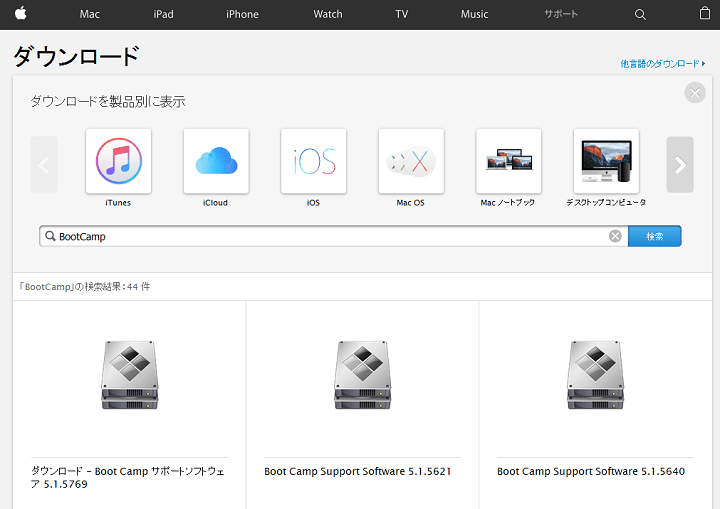The width and height of the screenshot is (720, 509).
Task: Show next products with right chevron
Action: [x=680, y=164]
